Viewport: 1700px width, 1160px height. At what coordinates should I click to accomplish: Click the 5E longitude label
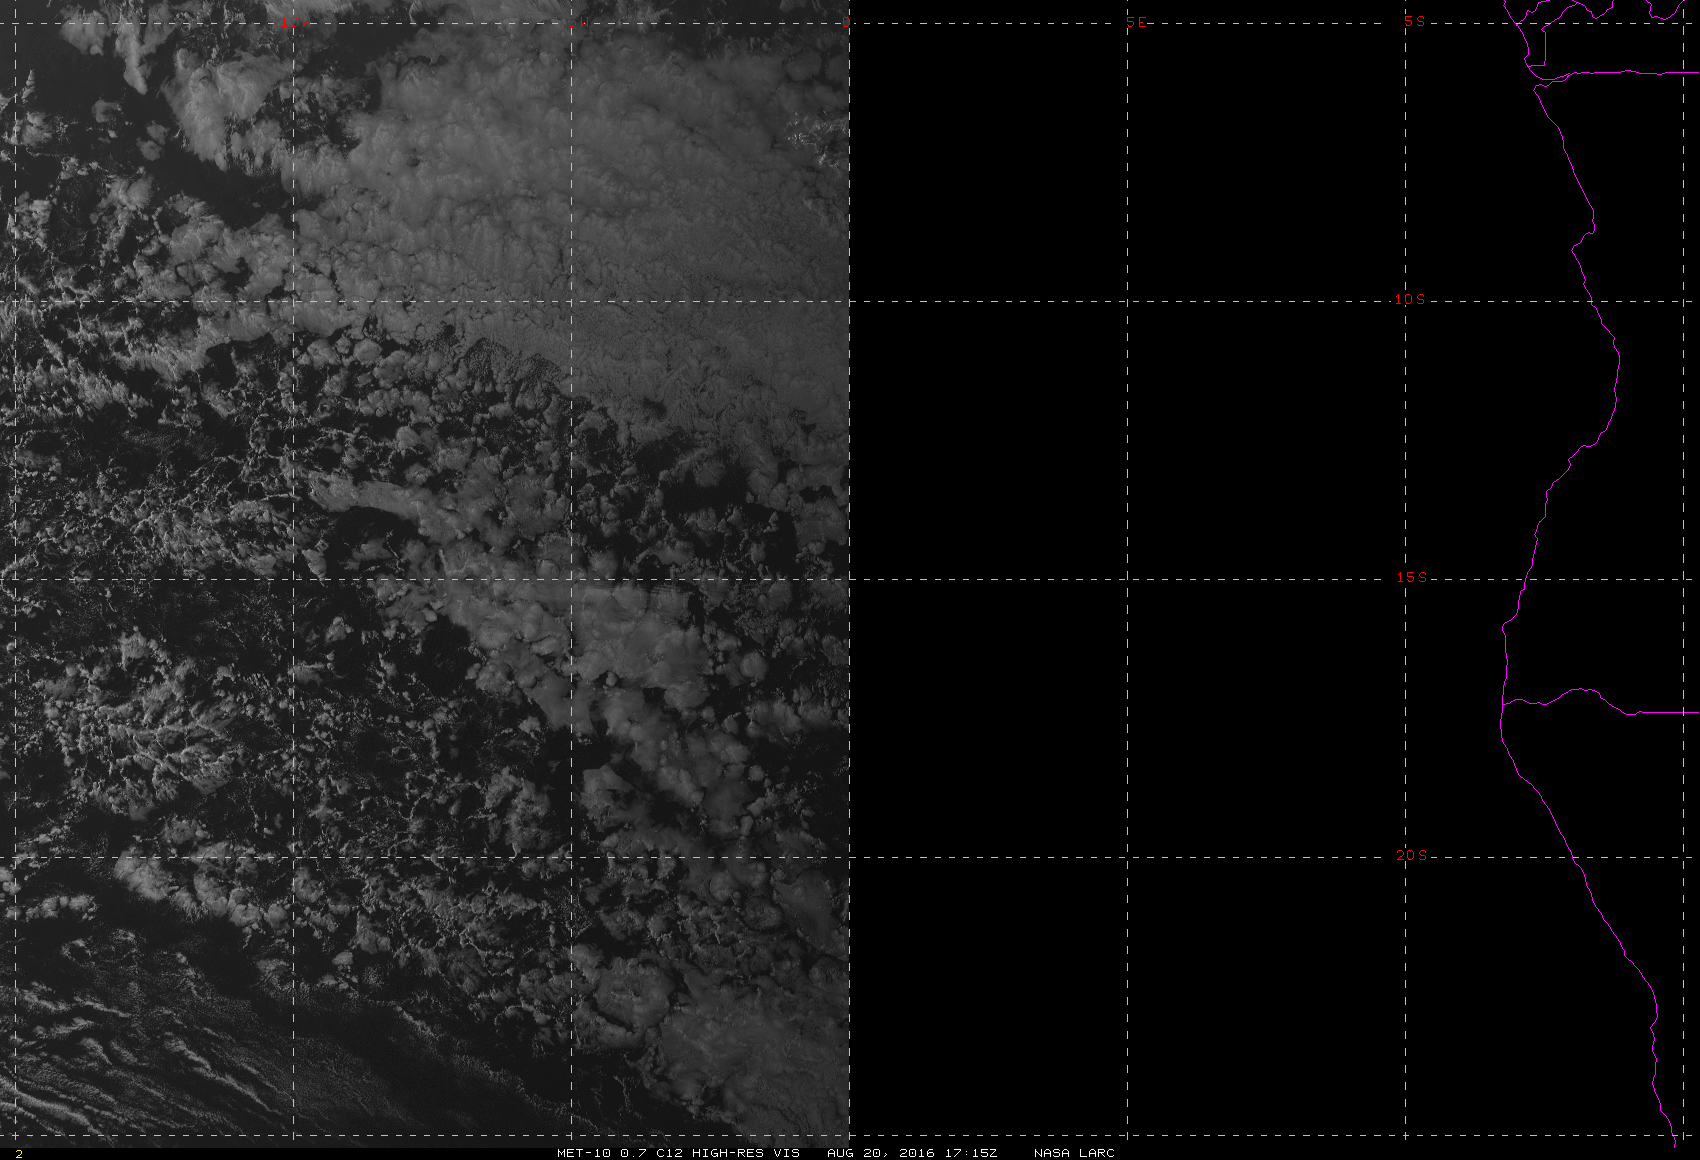click(1136, 22)
